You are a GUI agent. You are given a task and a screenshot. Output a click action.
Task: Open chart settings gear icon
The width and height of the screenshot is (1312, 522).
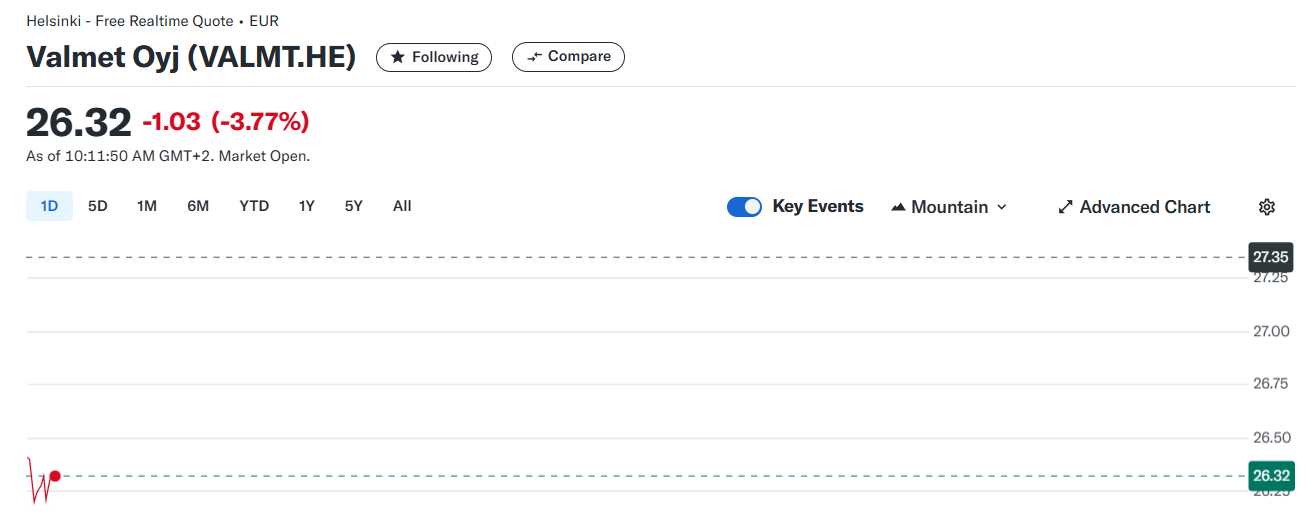click(1267, 207)
